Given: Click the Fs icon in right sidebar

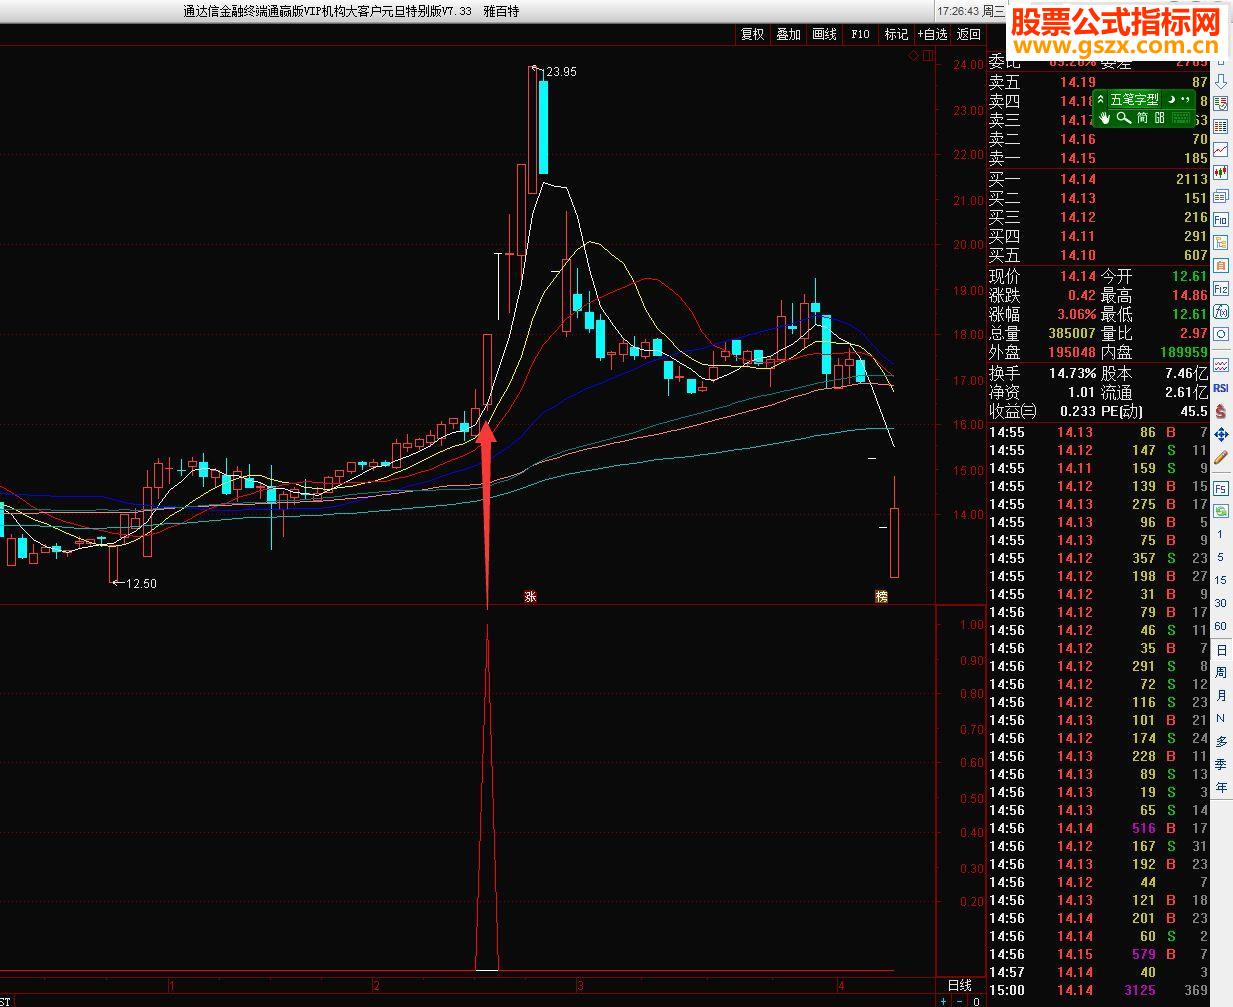Looking at the screenshot, I should pyautogui.click(x=1221, y=488).
